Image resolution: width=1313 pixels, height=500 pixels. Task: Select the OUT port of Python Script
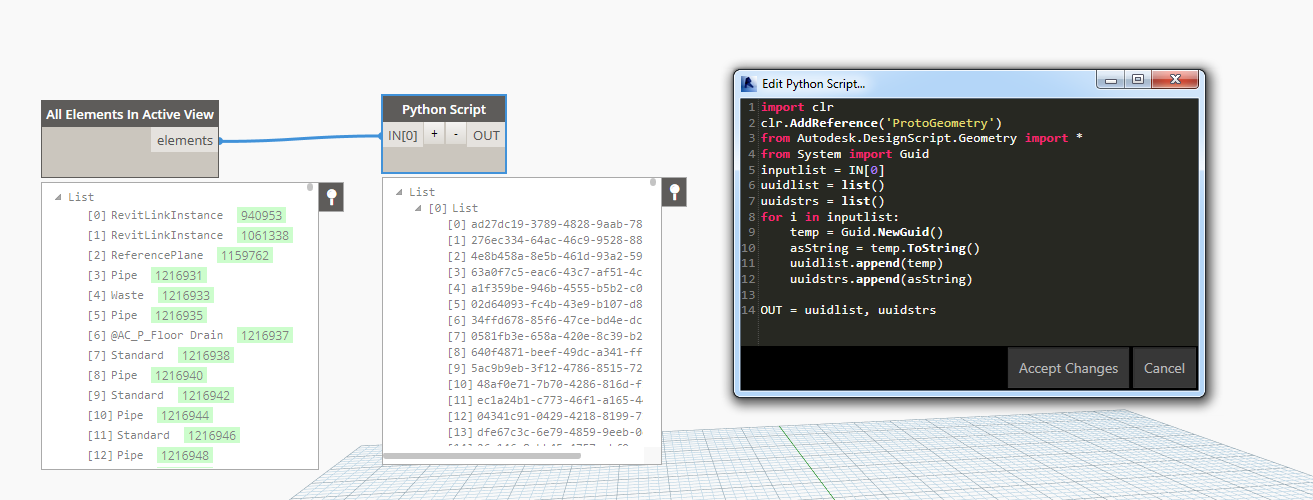[486, 135]
